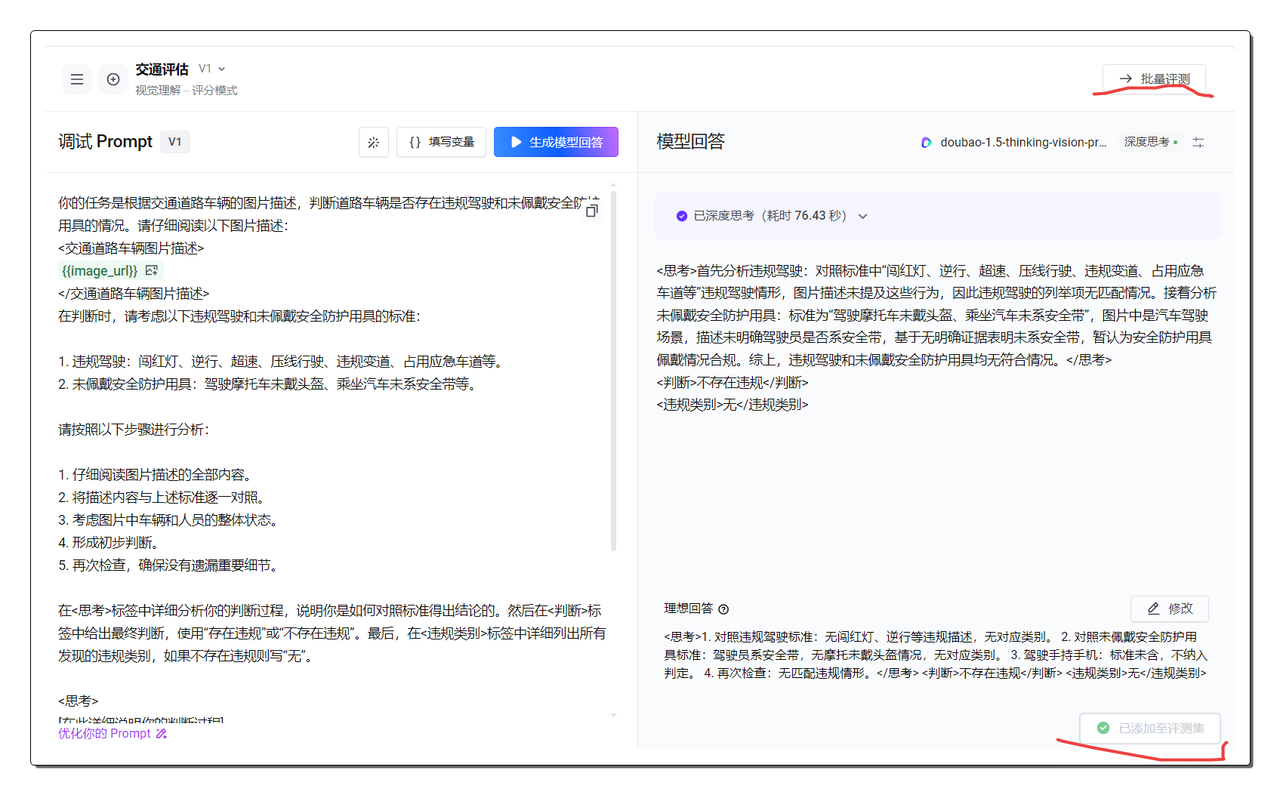This screenshot has height=795, width=1280.
Task: Toggle the 深度思考 deep thinking mode
Action: [x=1150, y=142]
